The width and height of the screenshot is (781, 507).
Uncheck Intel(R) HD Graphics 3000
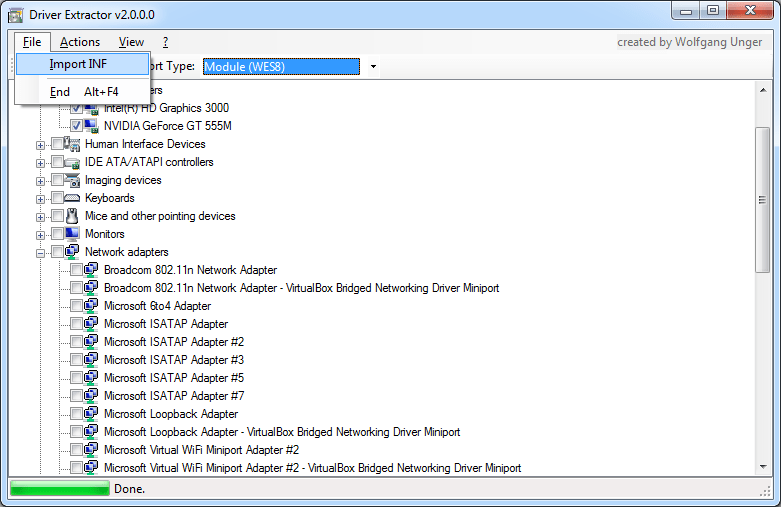pos(76,108)
